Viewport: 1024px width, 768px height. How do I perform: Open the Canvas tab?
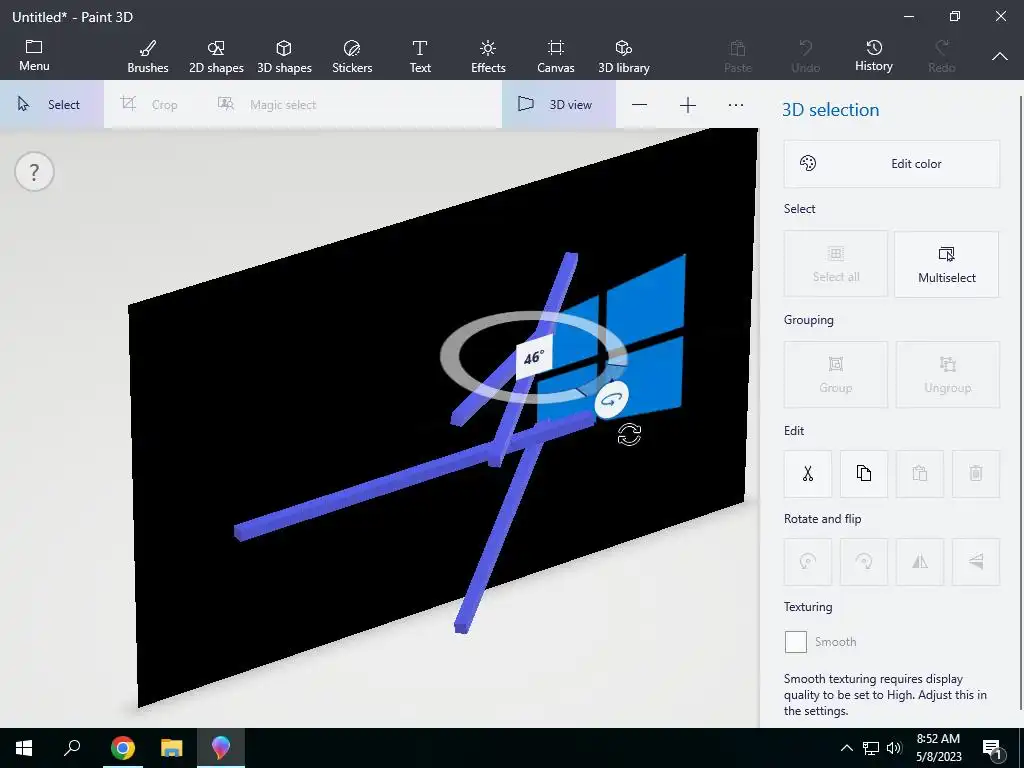tap(556, 57)
